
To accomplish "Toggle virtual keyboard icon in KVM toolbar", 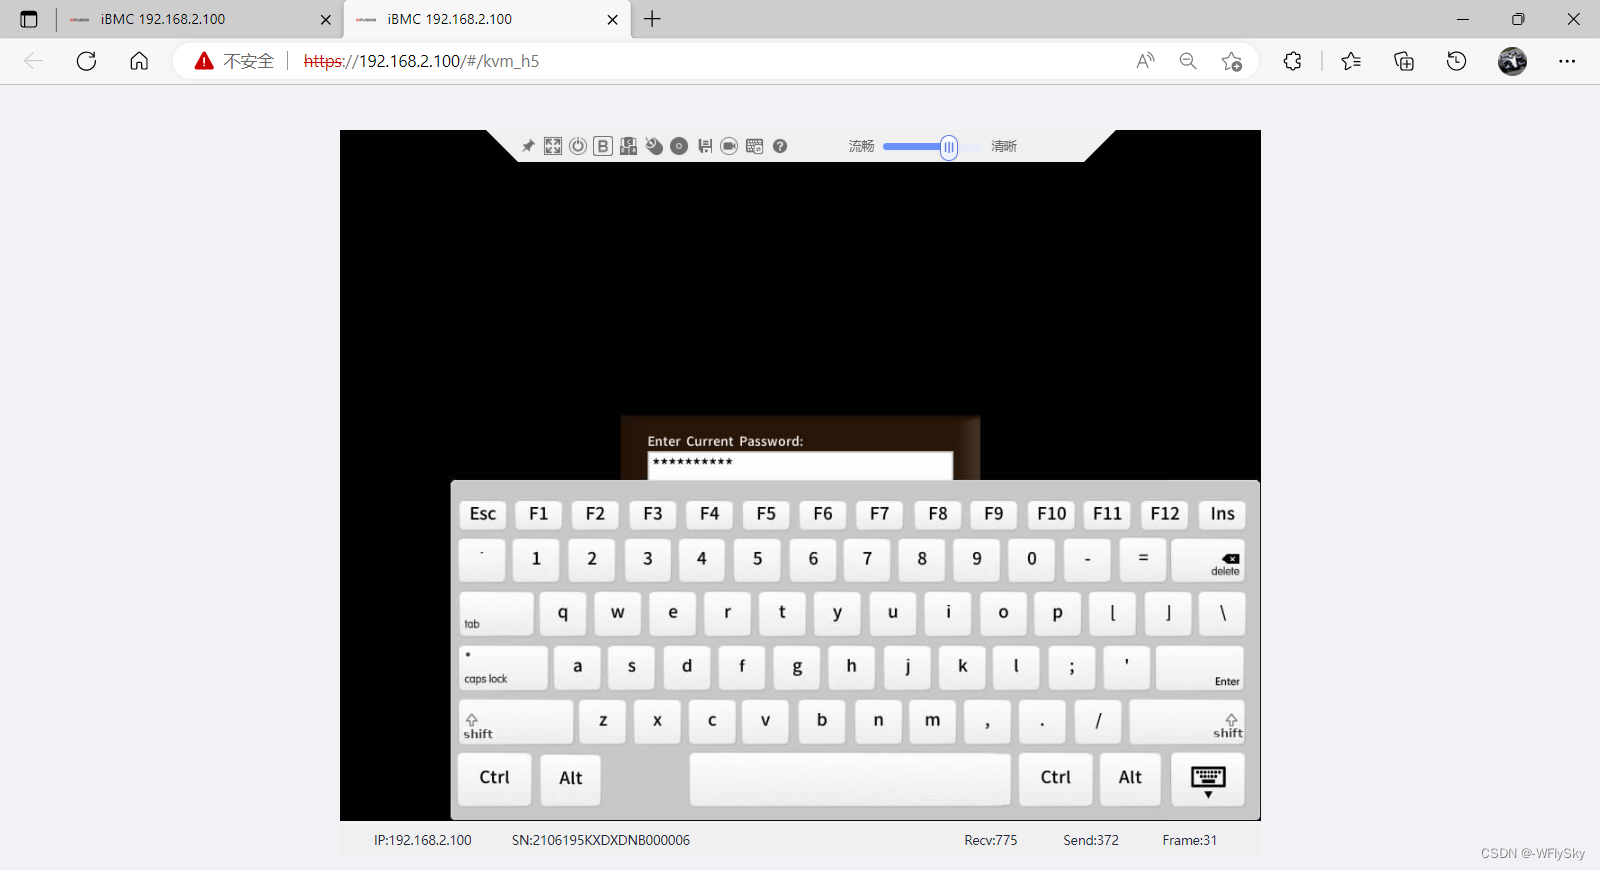I will [754, 146].
